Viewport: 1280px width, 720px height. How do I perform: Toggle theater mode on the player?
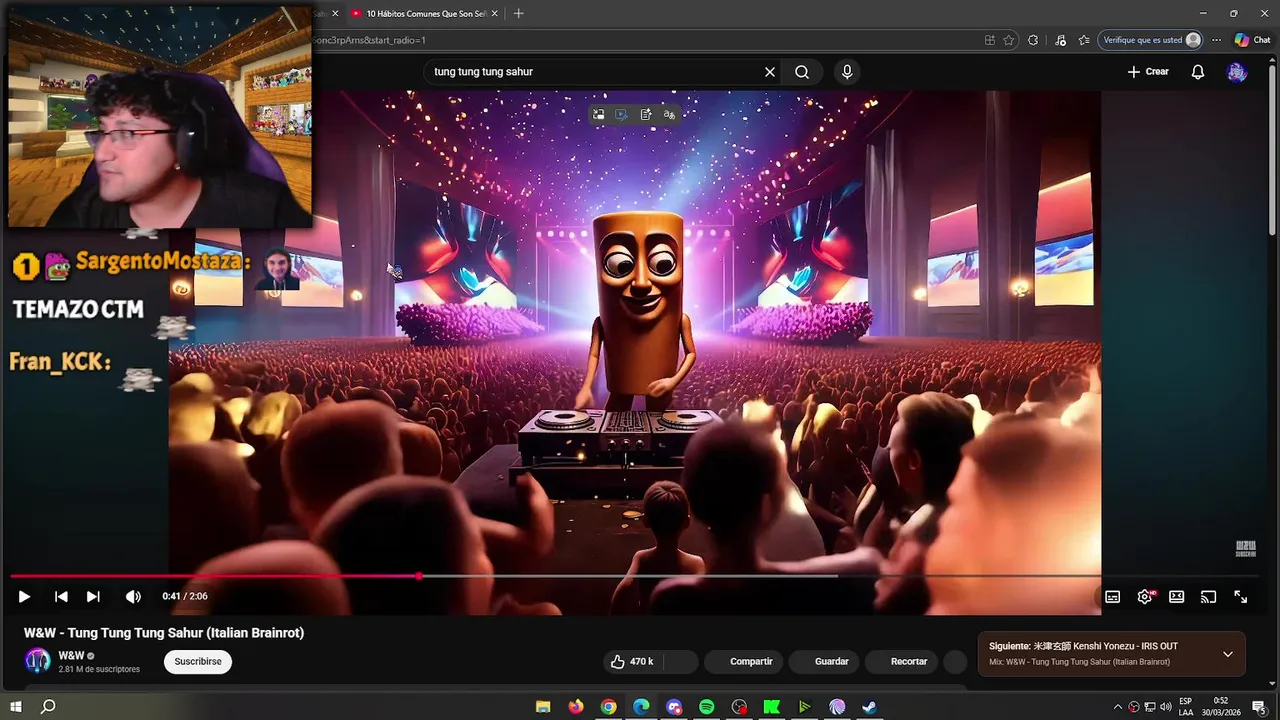pyautogui.click(x=1177, y=597)
